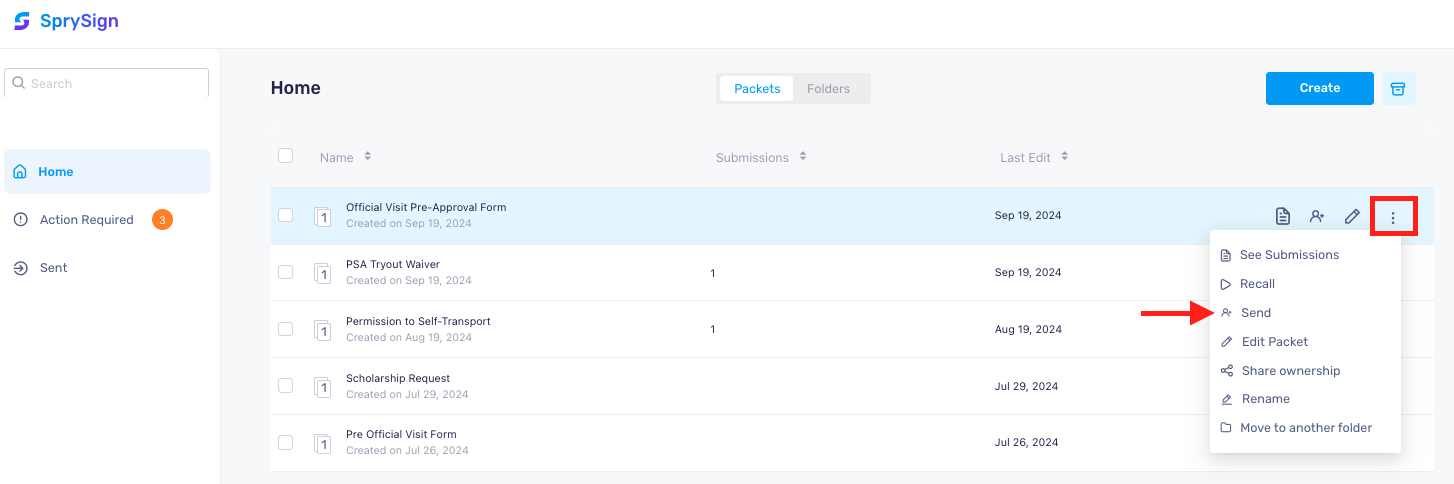This screenshot has width=1454, height=484.
Task: Click the Action Required alert icon
Action: 21,220
